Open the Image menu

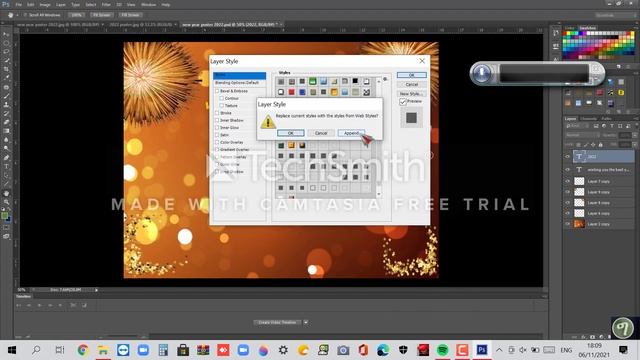pos(45,4)
